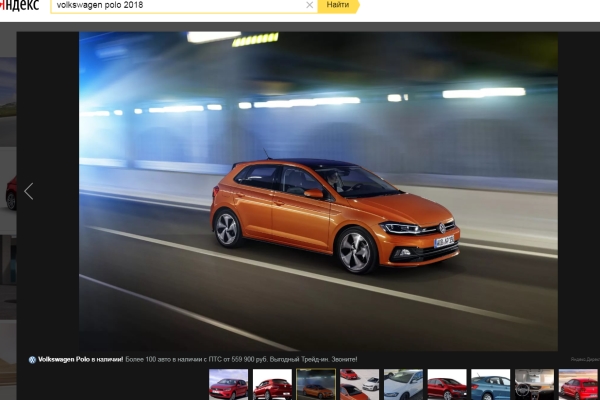Select the white Polo thumbnail
Viewport: 600px width, 400px height.
tap(403, 384)
